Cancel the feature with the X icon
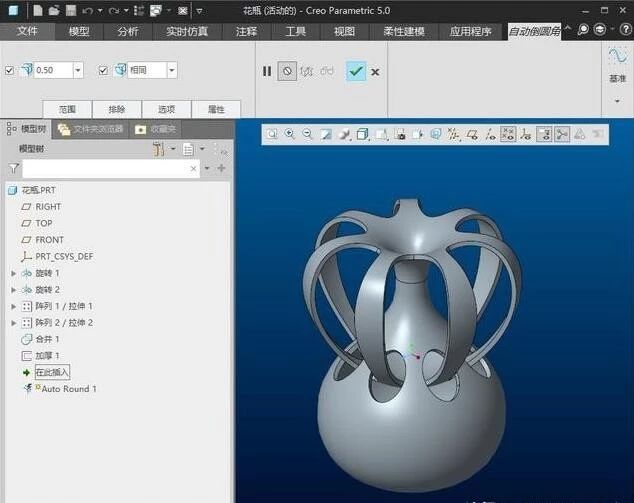 (375, 72)
